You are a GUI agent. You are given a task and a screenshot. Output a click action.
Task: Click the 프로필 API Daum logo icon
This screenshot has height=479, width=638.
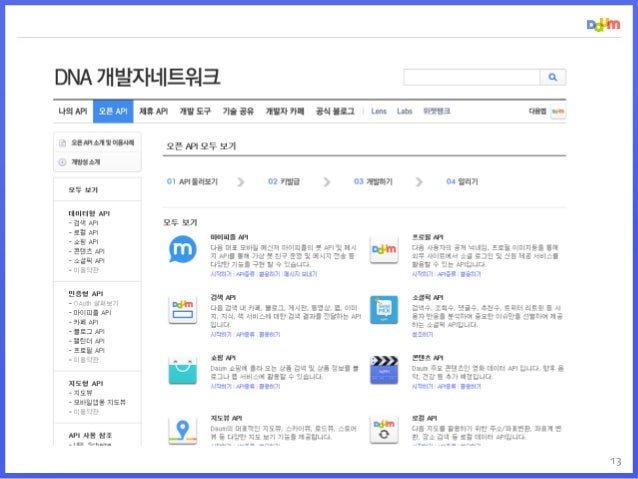coord(384,249)
